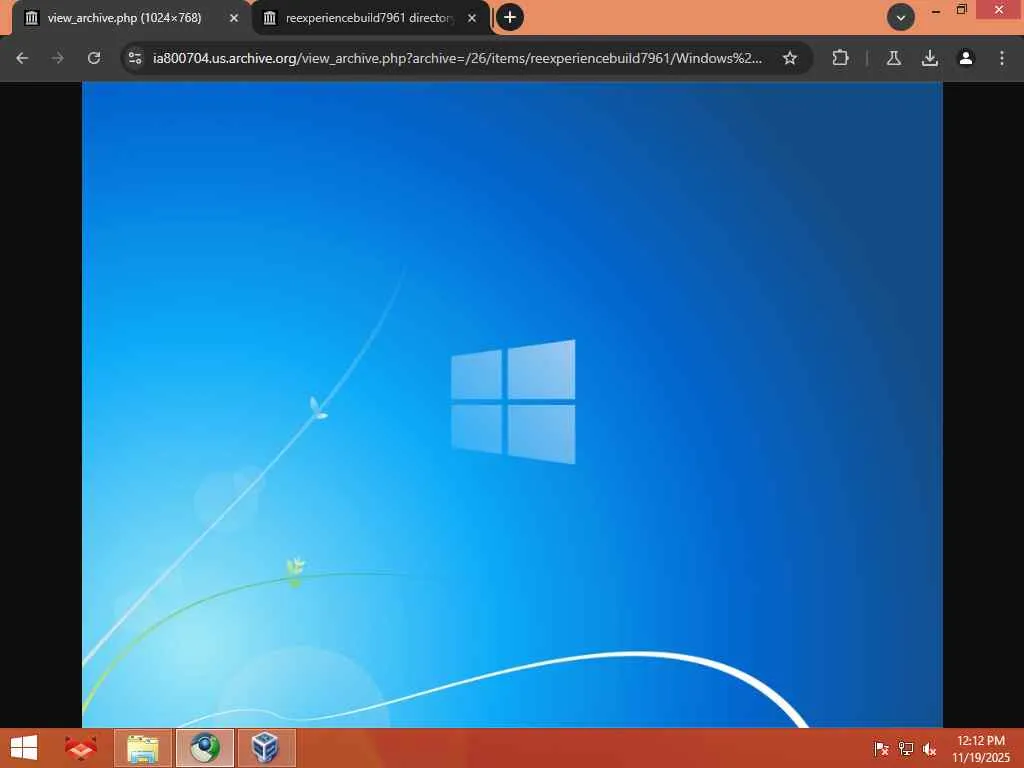Image resolution: width=1024 pixels, height=768 pixels.
Task: Open VirtualBox from taskbar
Action: (266, 748)
